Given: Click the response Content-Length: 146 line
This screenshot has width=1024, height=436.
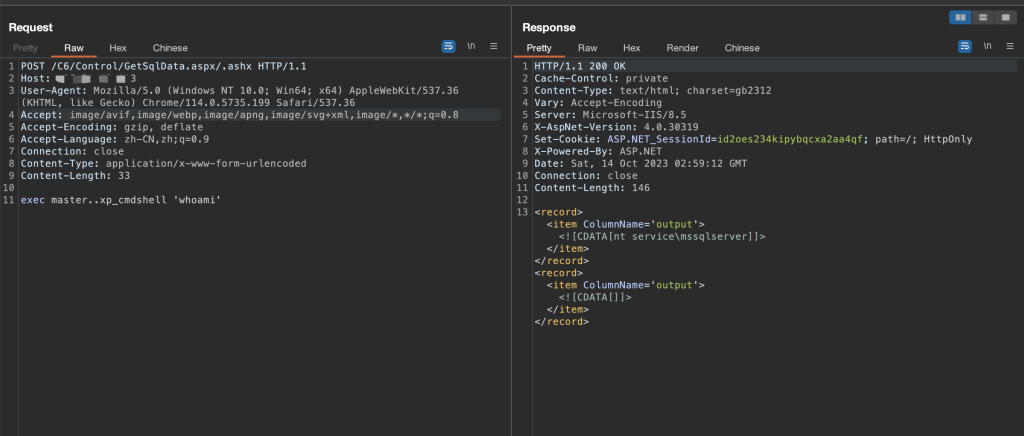Looking at the screenshot, I should pos(592,188).
